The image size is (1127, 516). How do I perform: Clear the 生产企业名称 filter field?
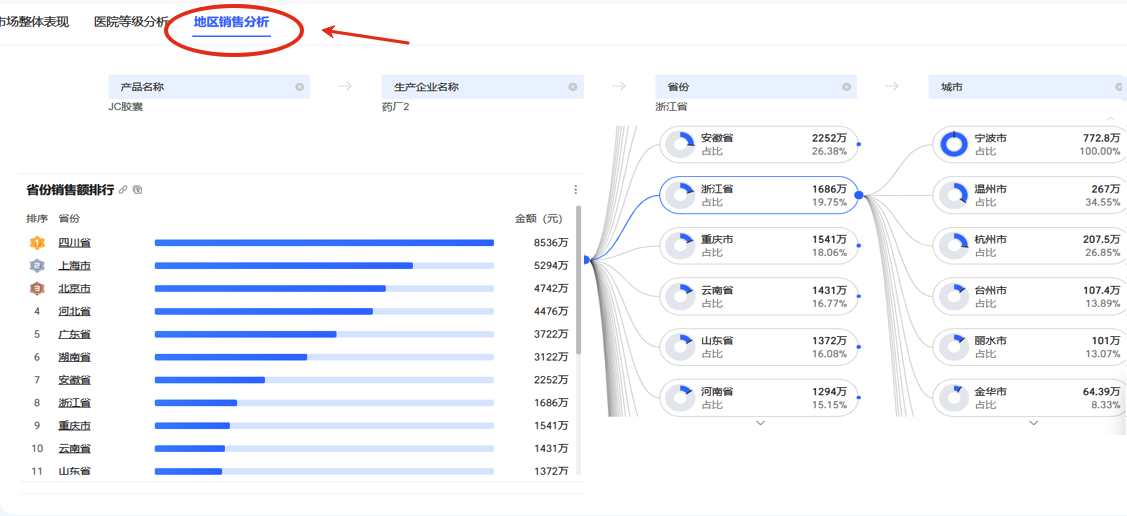(573, 87)
